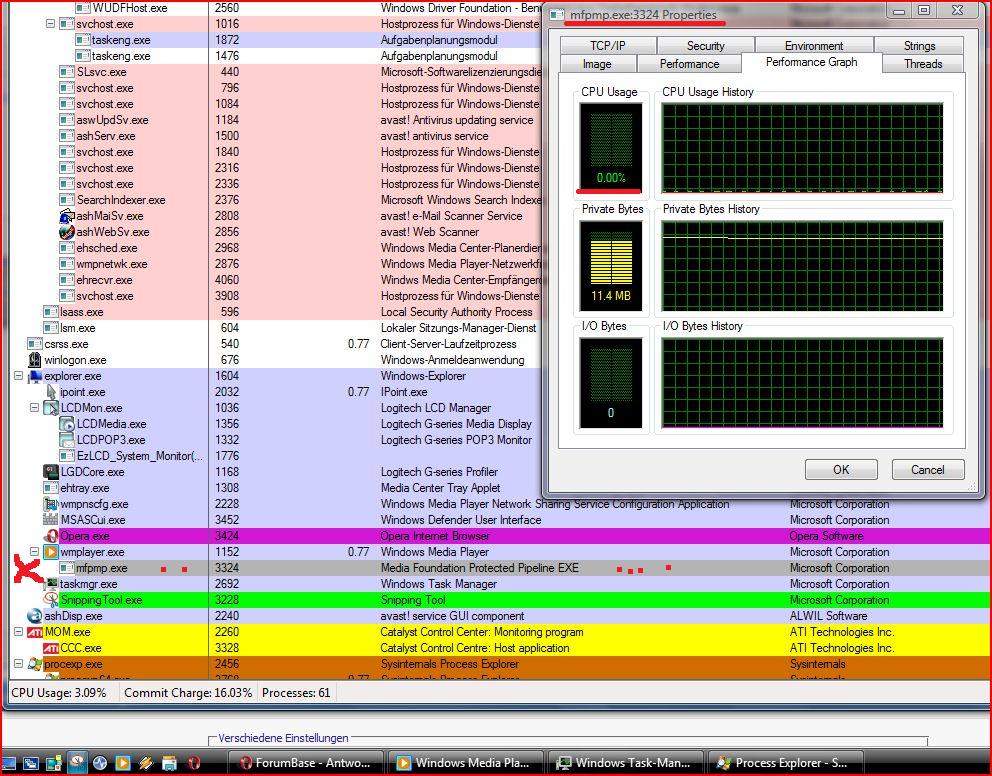The width and height of the screenshot is (992, 776).
Task: Click the winlogon.exe process icon
Action: click(35, 360)
